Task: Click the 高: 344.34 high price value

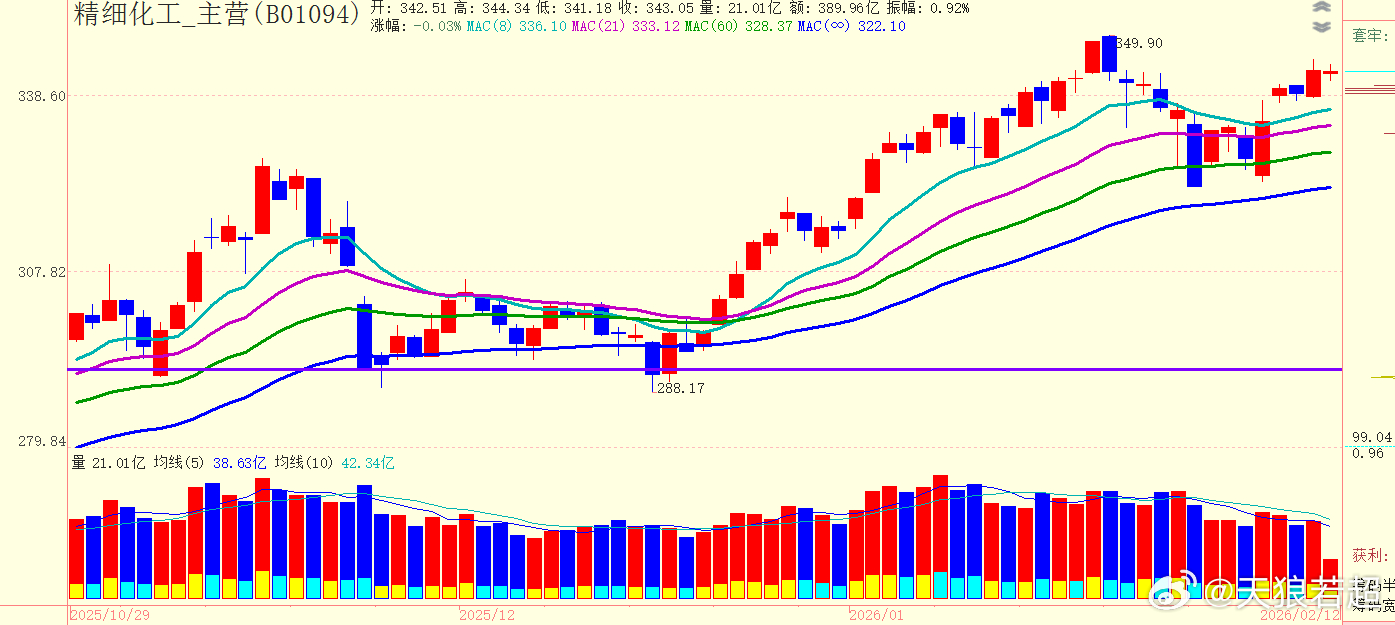Action: [x=492, y=8]
